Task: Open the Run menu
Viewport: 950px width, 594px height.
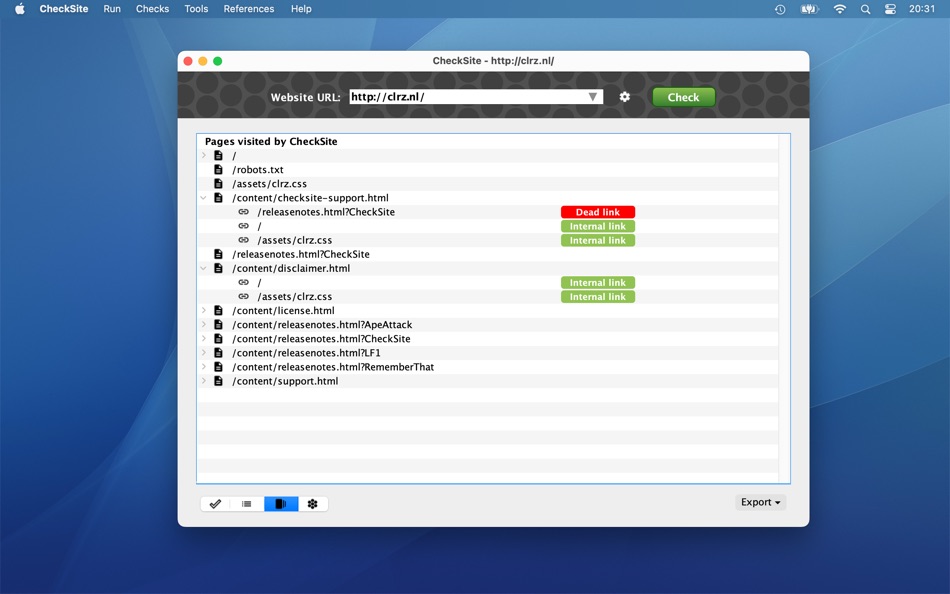Action: (112, 9)
